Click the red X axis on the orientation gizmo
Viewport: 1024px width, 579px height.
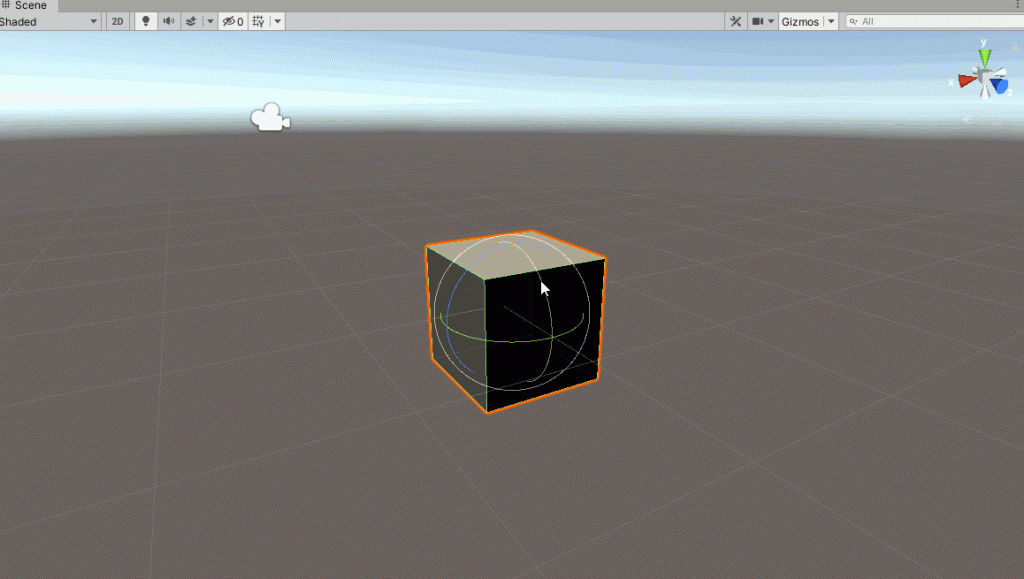pyautogui.click(x=965, y=80)
